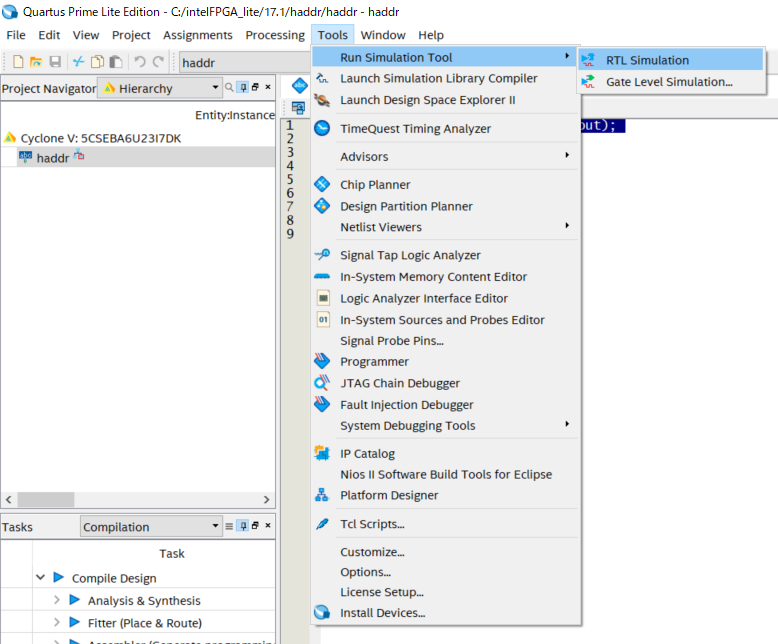Float the Tasks panel window
Image resolution: width=778 pixels, height=644 pixels.
point(255,525)
